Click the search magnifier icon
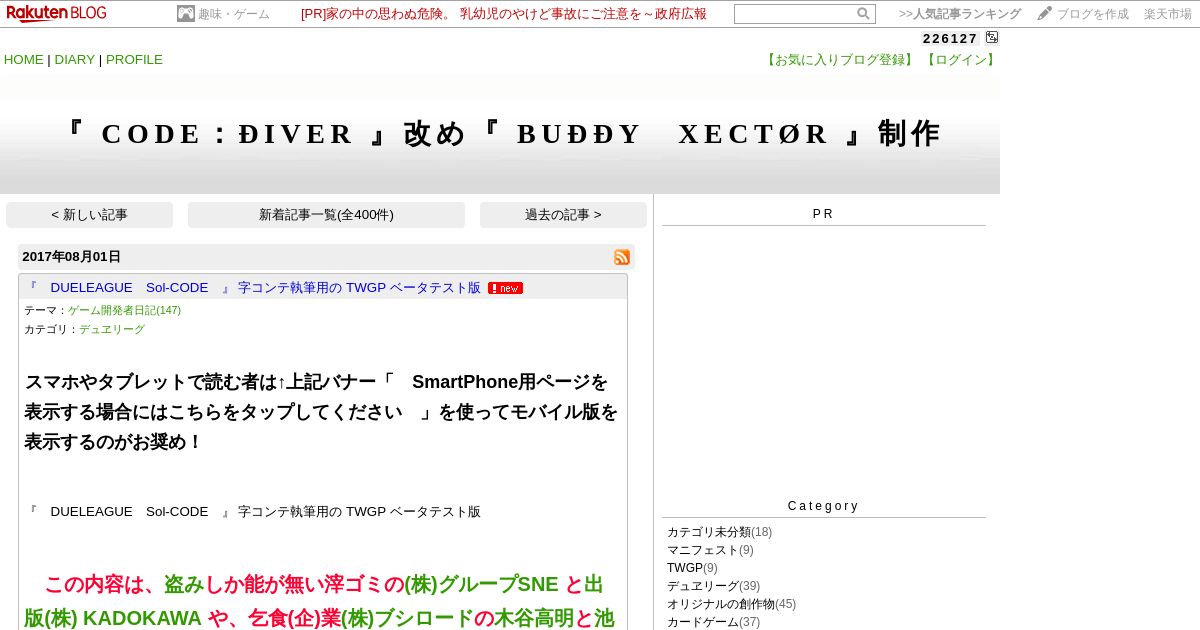The height and width of the screenshot is (630, 1200). click(863, 14)
